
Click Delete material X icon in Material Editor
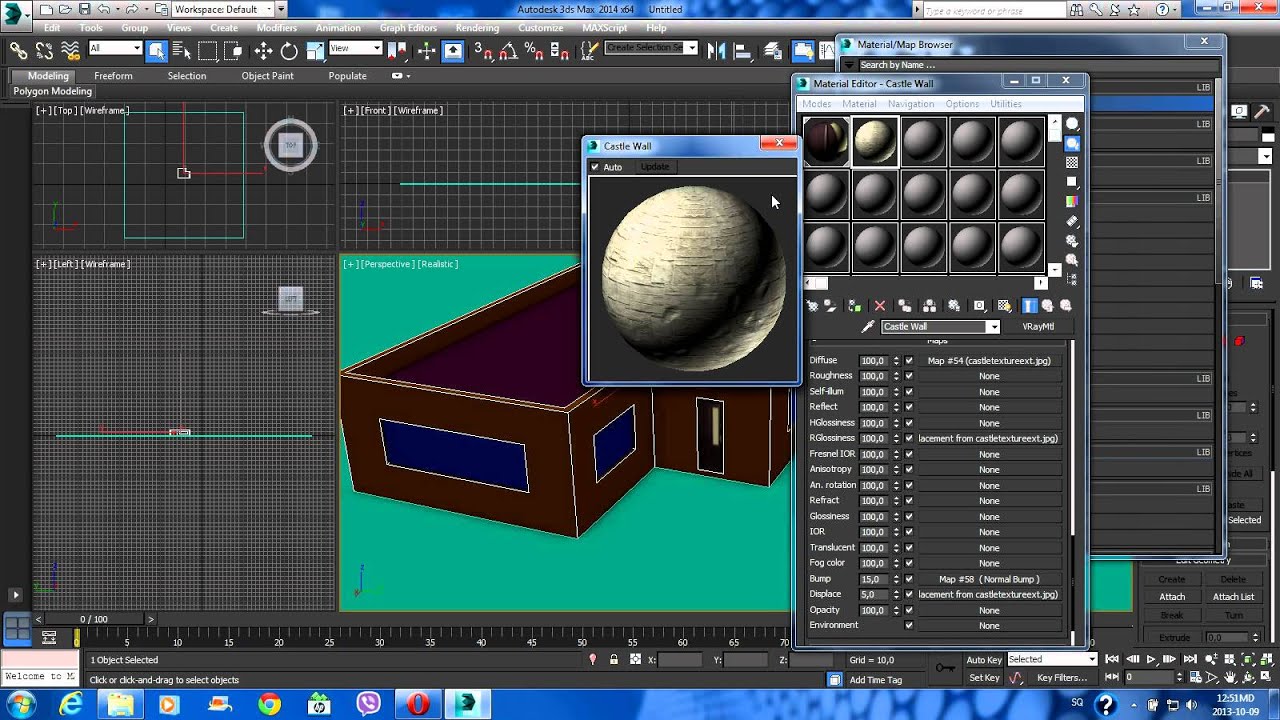(880, 306)
